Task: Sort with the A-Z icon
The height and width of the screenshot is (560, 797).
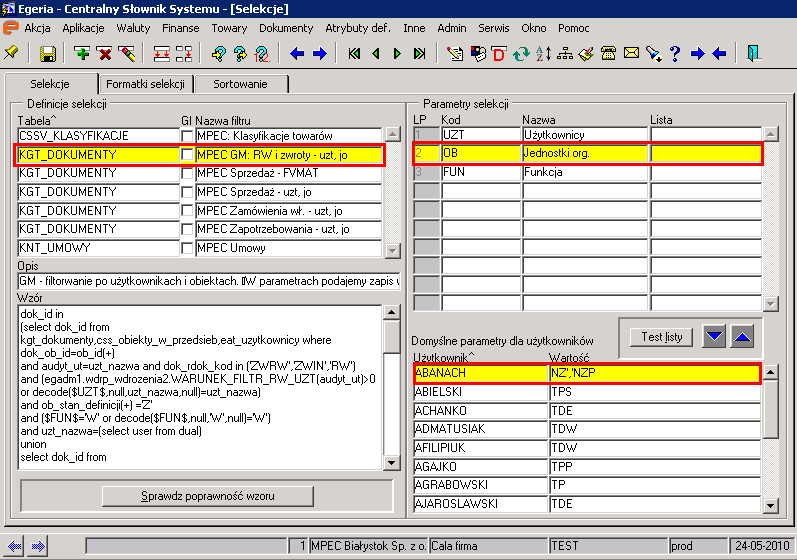Action: click(x=543, y=53)
